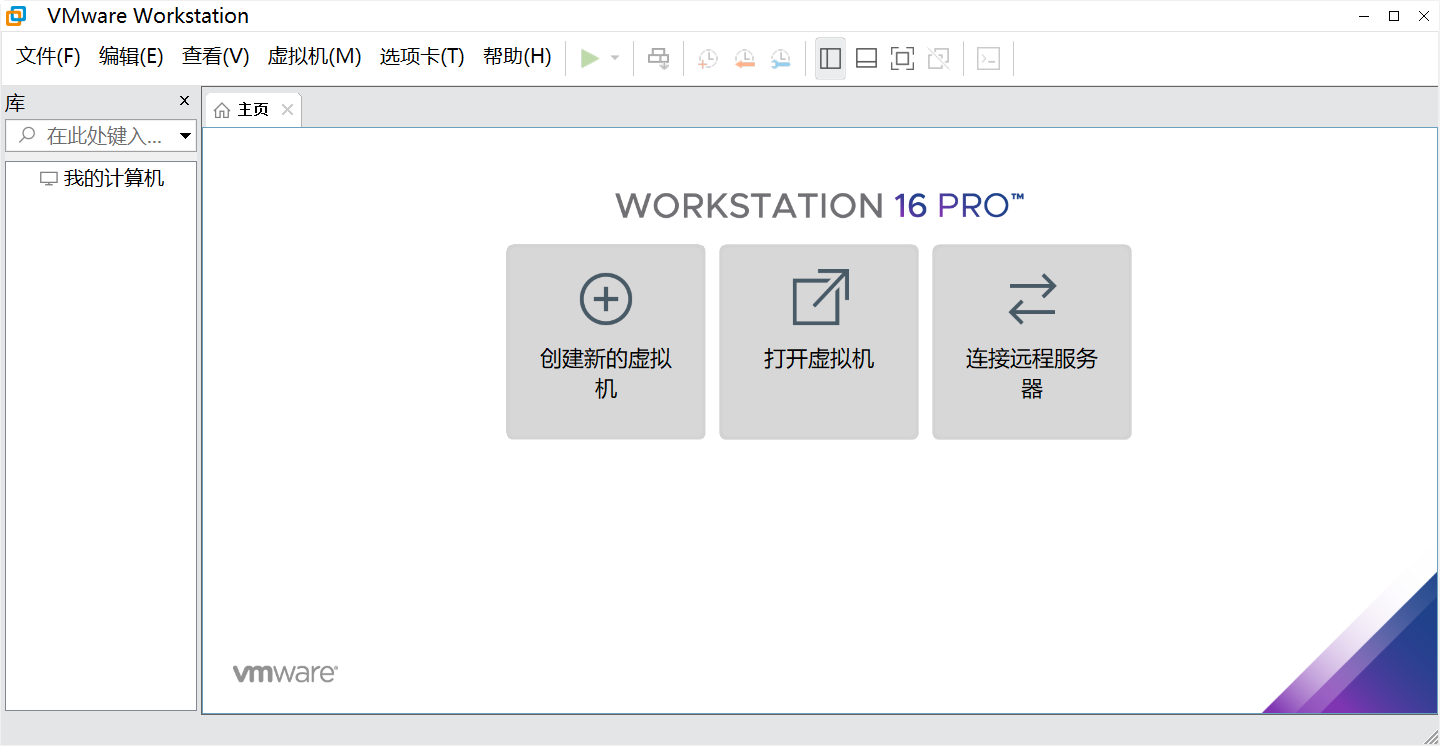Click the green Power On button
This screenshot has width=1440, height=746.
(590, 57)
